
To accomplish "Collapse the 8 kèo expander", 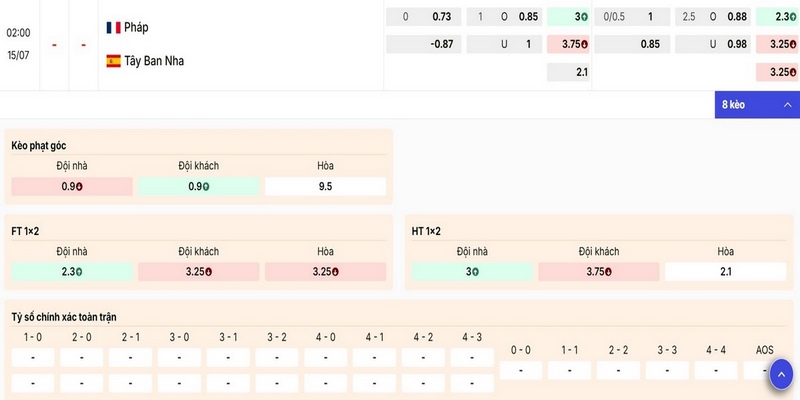I will 757,105.
